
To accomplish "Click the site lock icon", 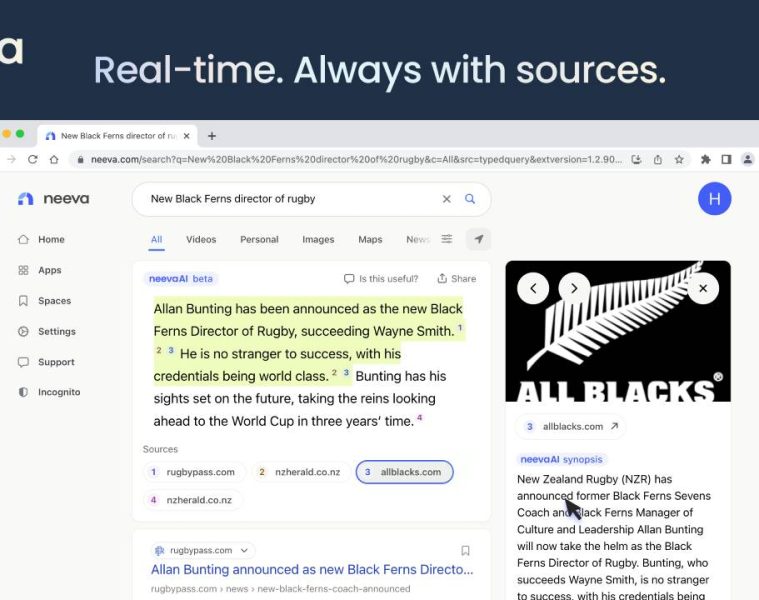I will click(80, 159).
